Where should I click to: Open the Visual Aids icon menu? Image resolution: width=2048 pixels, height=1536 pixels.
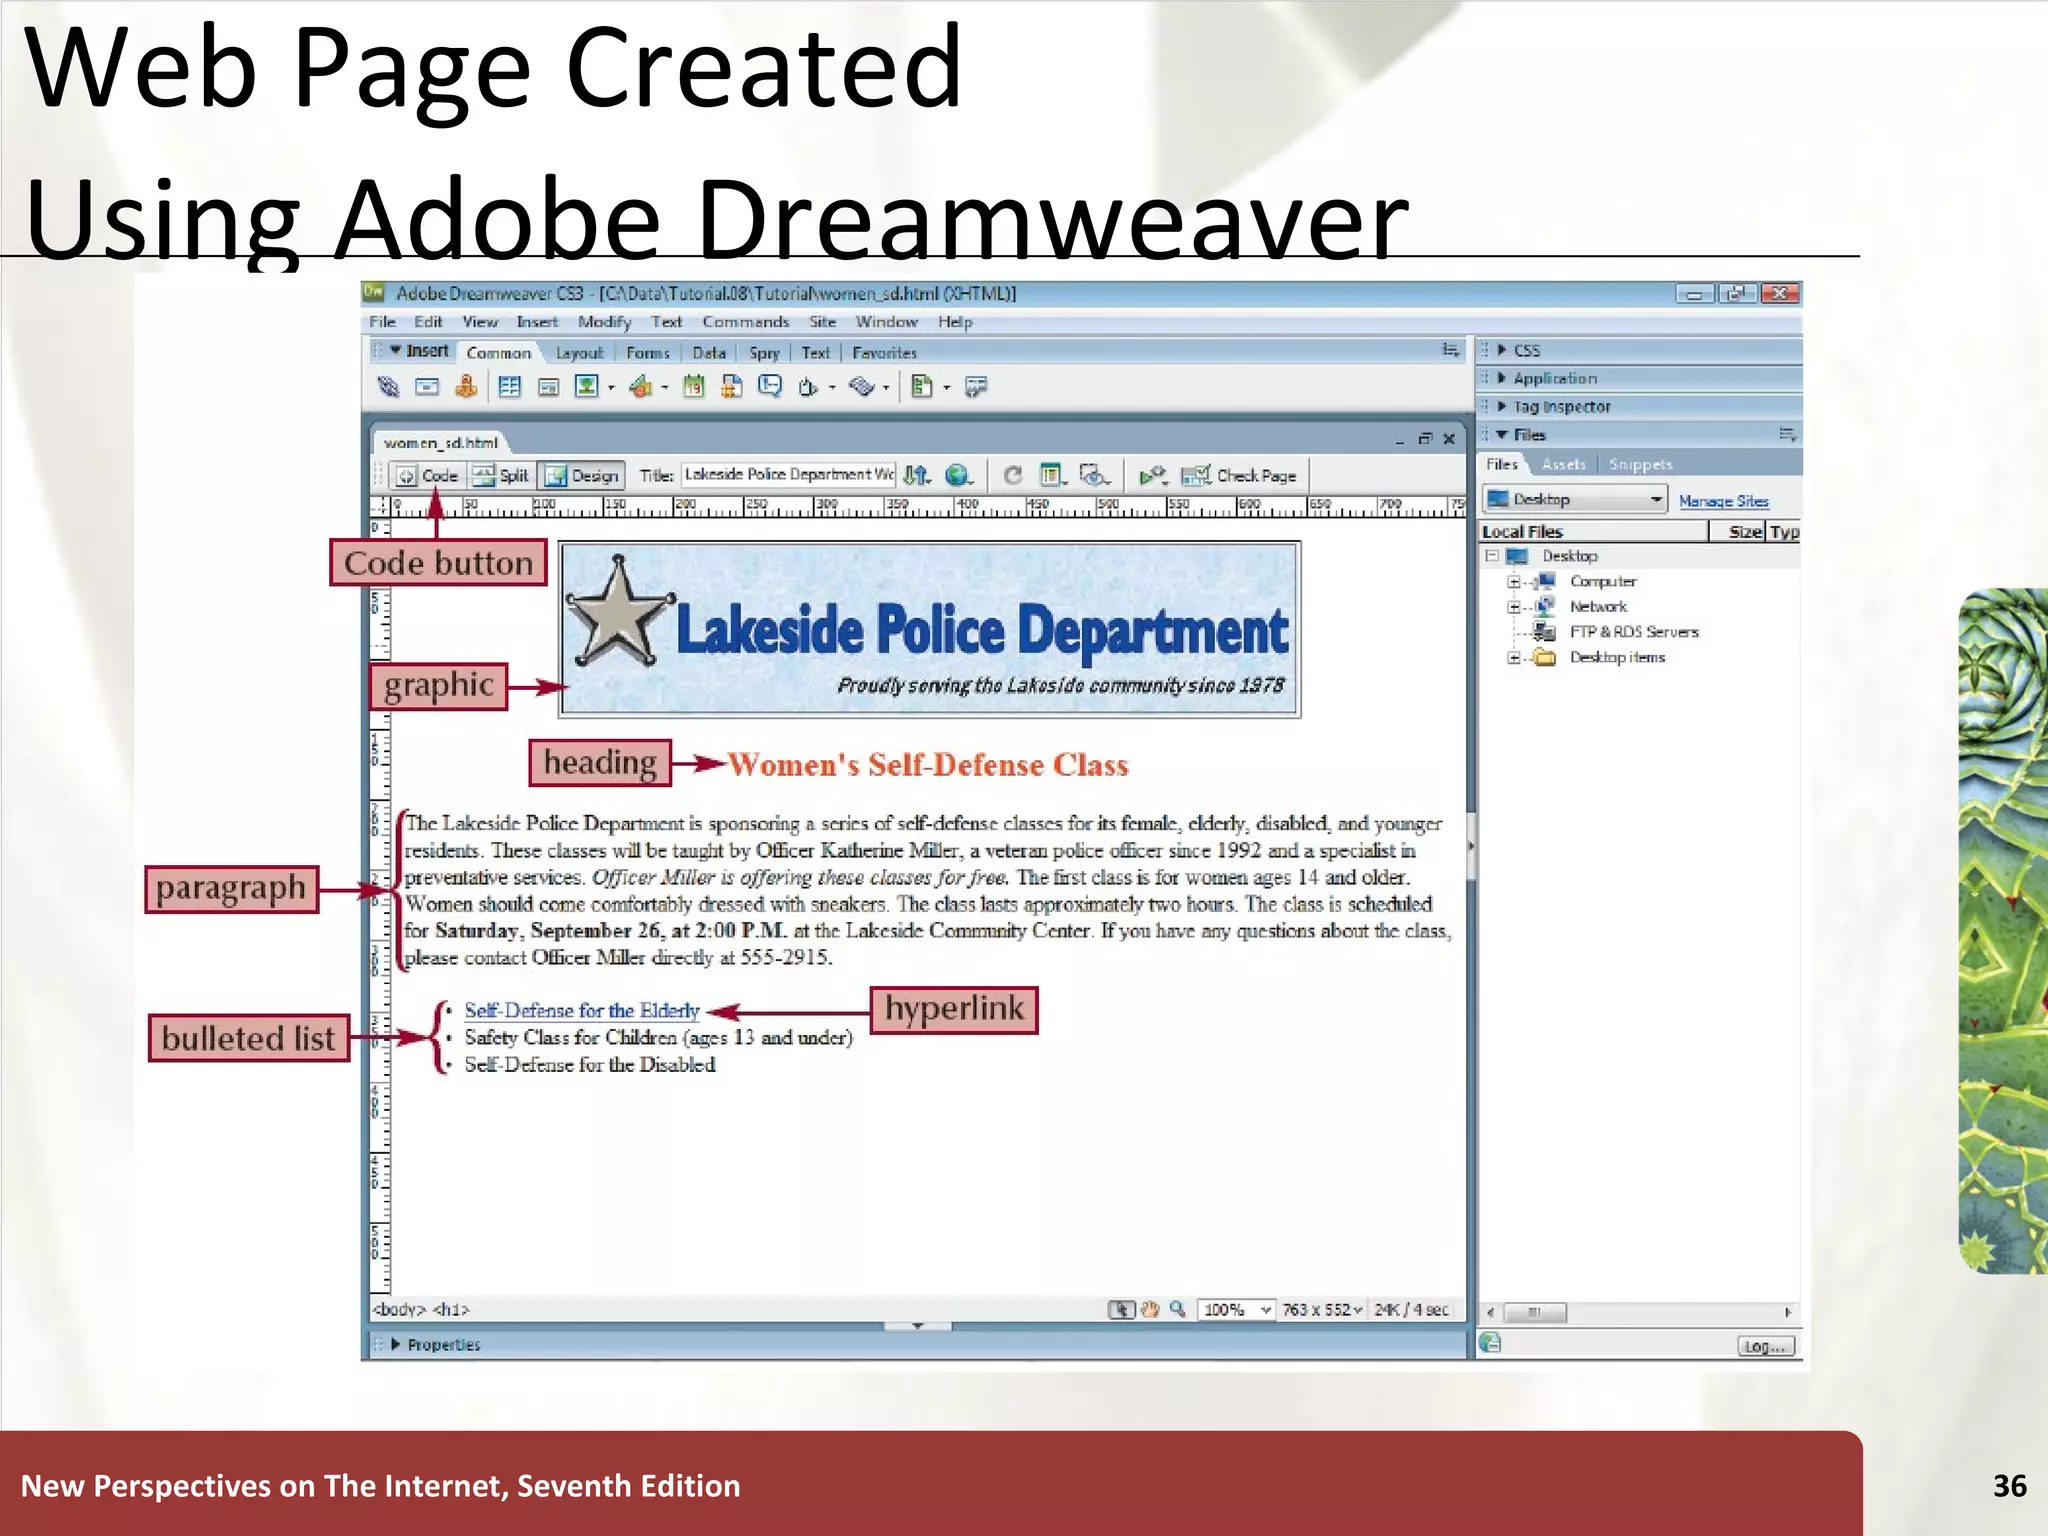pyautogui.click(x=1094, y=475)
